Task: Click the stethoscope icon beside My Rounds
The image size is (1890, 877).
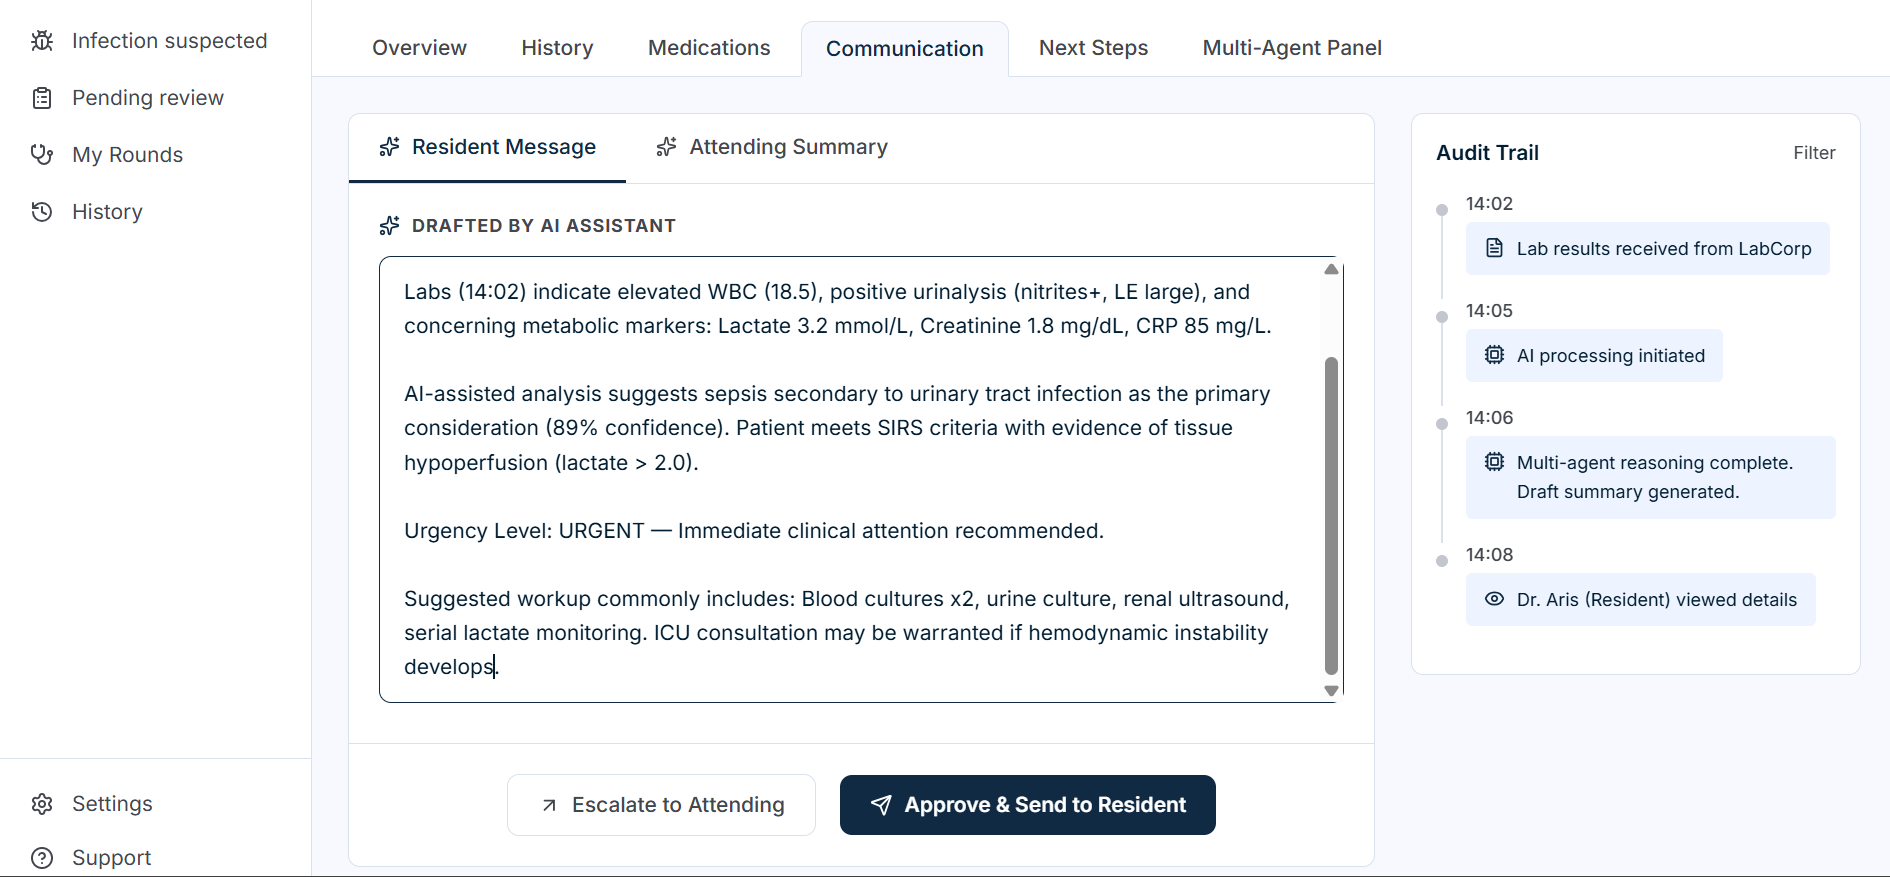Action: (x=42, y=155)
